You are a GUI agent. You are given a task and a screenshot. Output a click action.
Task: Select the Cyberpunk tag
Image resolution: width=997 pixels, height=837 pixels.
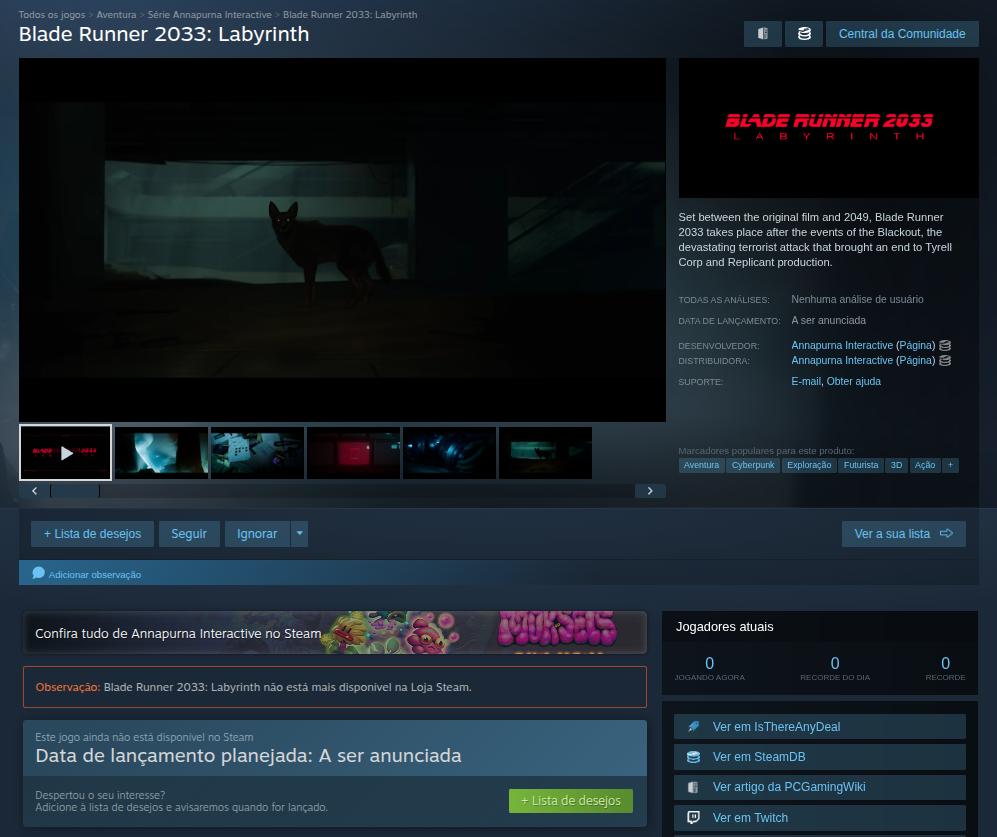coord(753,465)
